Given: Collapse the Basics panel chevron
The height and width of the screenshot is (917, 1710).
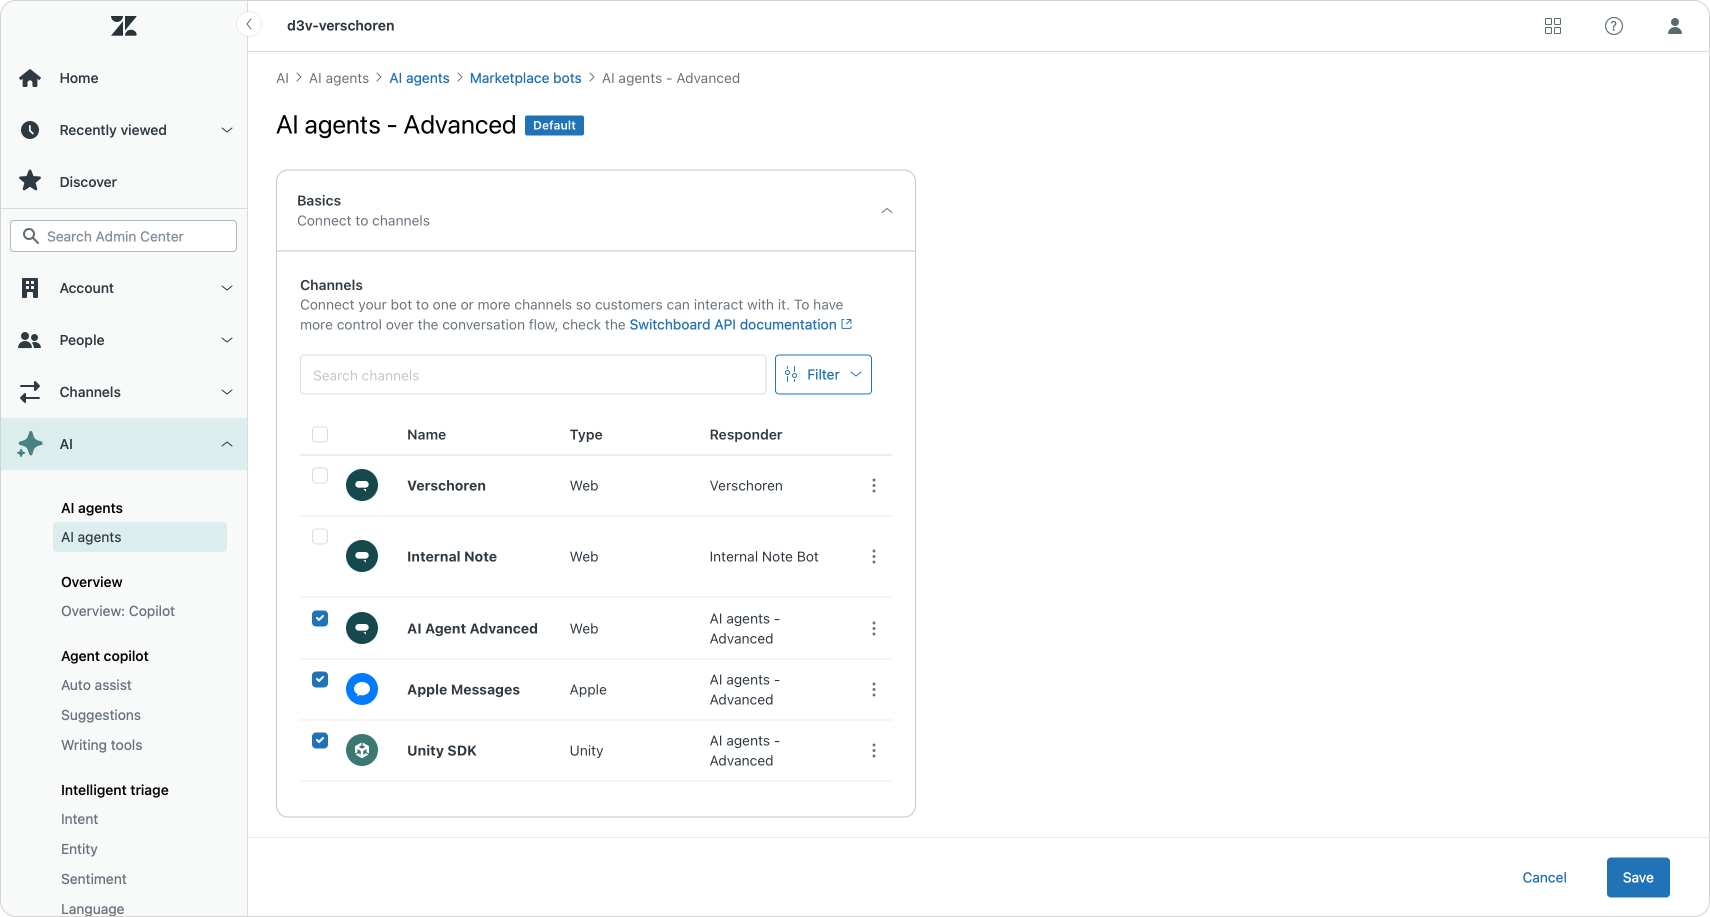Looking at the screenshot, I should coord(887,211).
